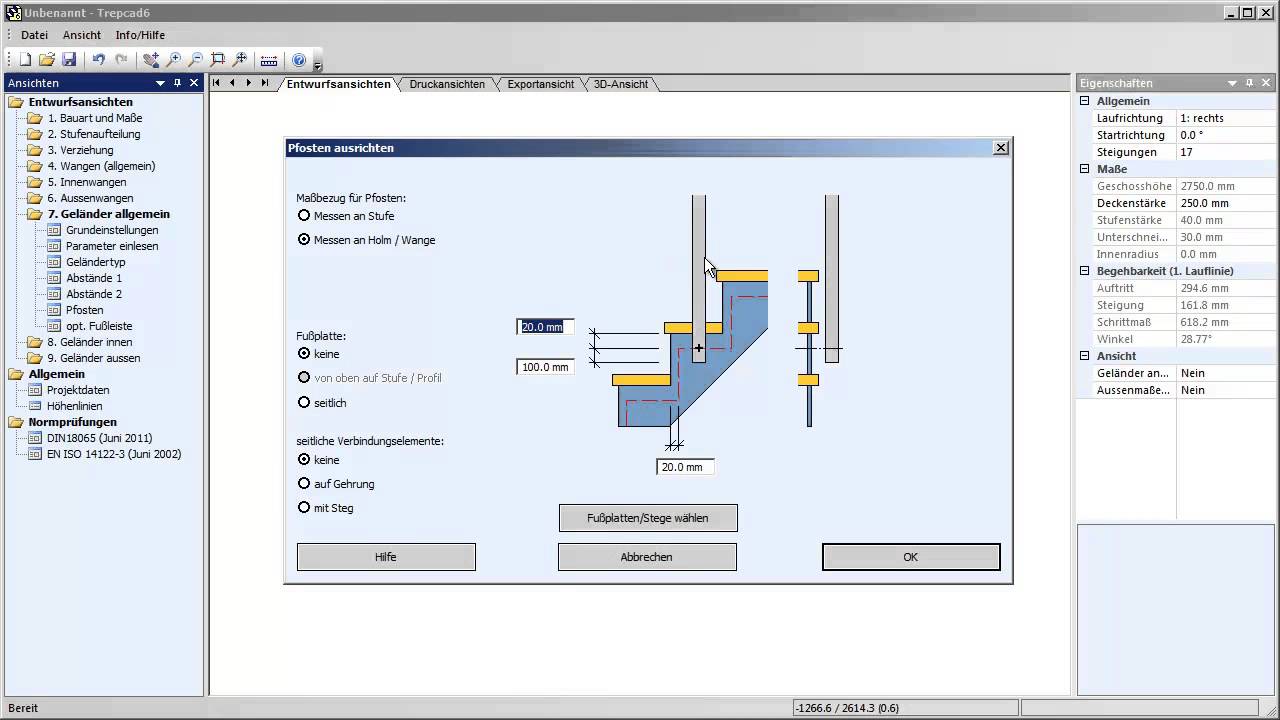
Task: Click the Hilfe button in the dialog
Action: point(386,557)
